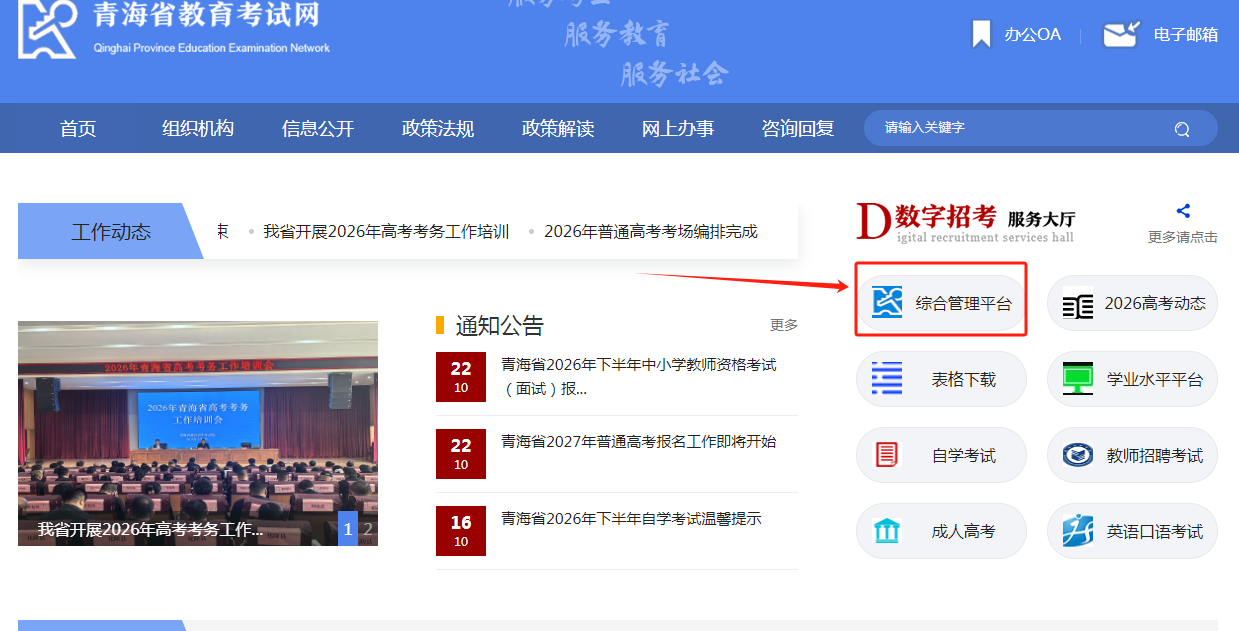Viewport: 1239px width, 631px height.
Task: Open the 综合管理平台 icon
Action: tap(887, 302)
